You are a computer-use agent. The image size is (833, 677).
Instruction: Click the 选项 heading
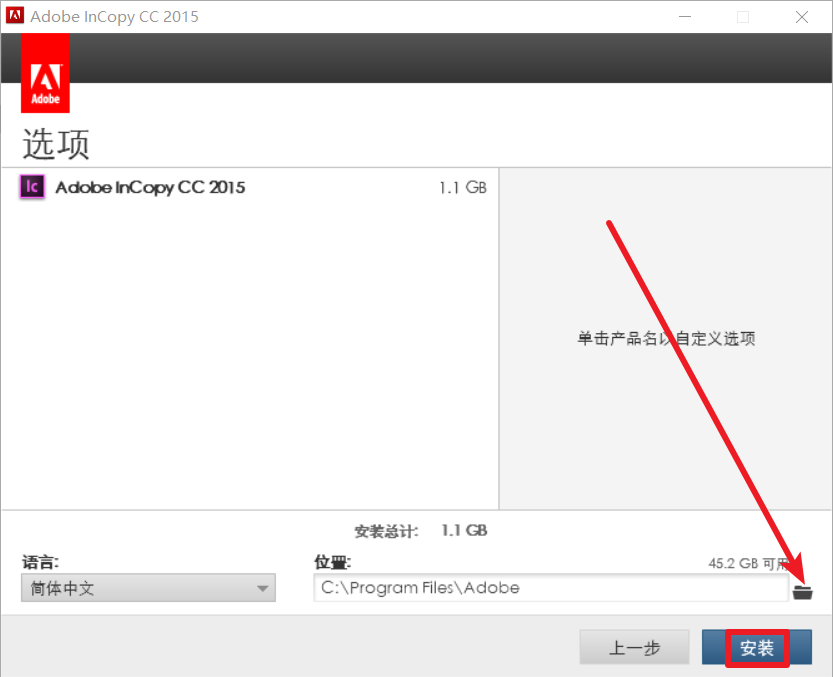coord(56,143)
